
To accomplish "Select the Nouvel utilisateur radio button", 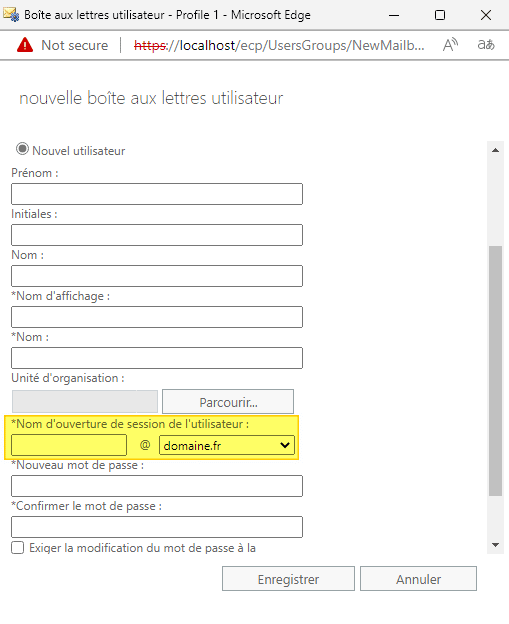I will [22, 149].
